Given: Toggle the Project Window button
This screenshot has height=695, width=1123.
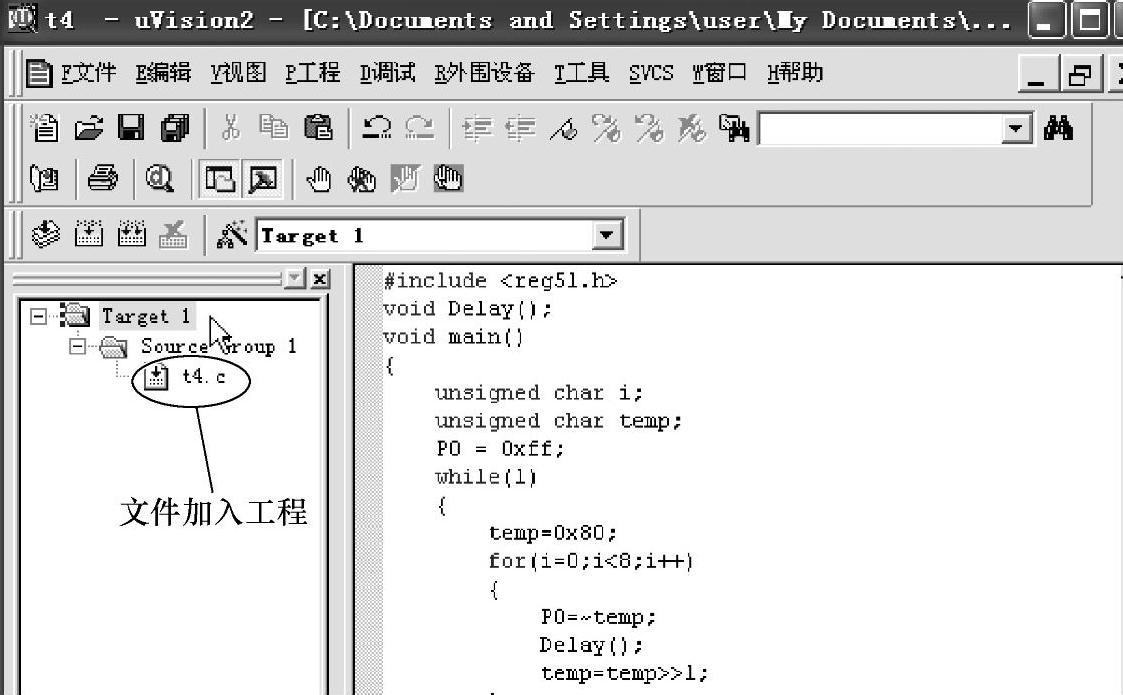Looking at the screenshot, I should [x=219, y=180].
